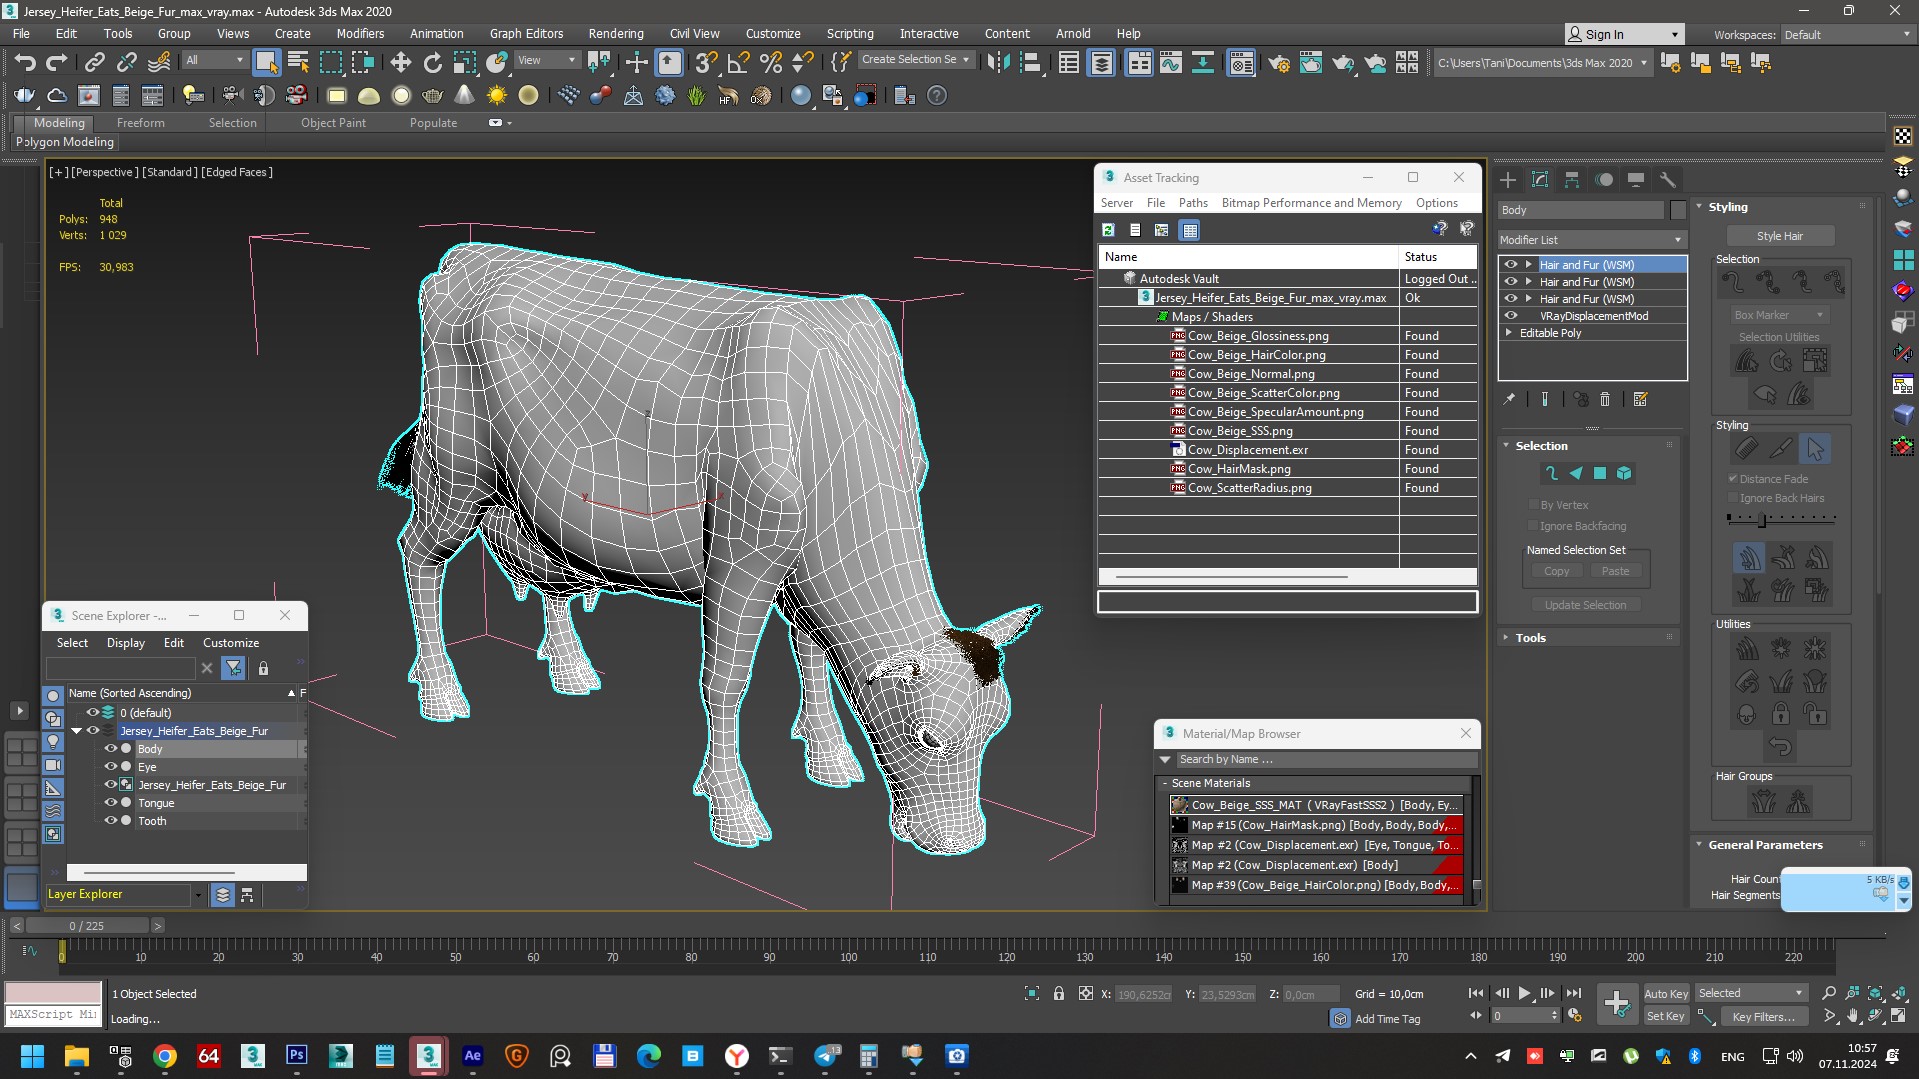
Task: Select the Hair Brush styling icon
Action: click(x=1746, y=449)
